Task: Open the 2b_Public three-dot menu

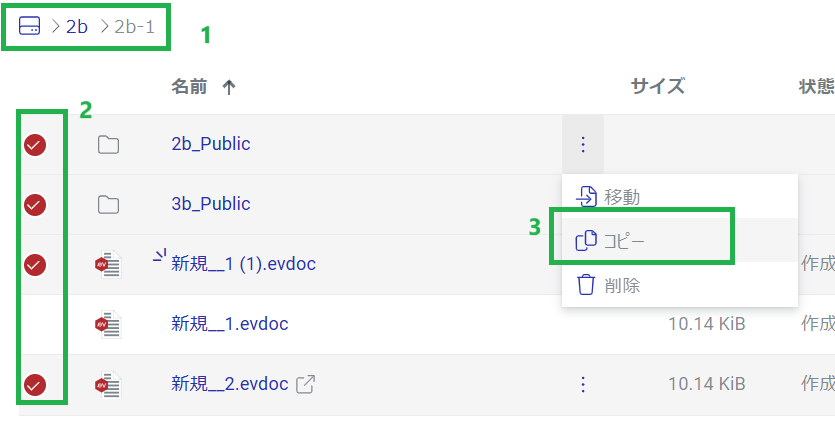Action: [583, 144]
